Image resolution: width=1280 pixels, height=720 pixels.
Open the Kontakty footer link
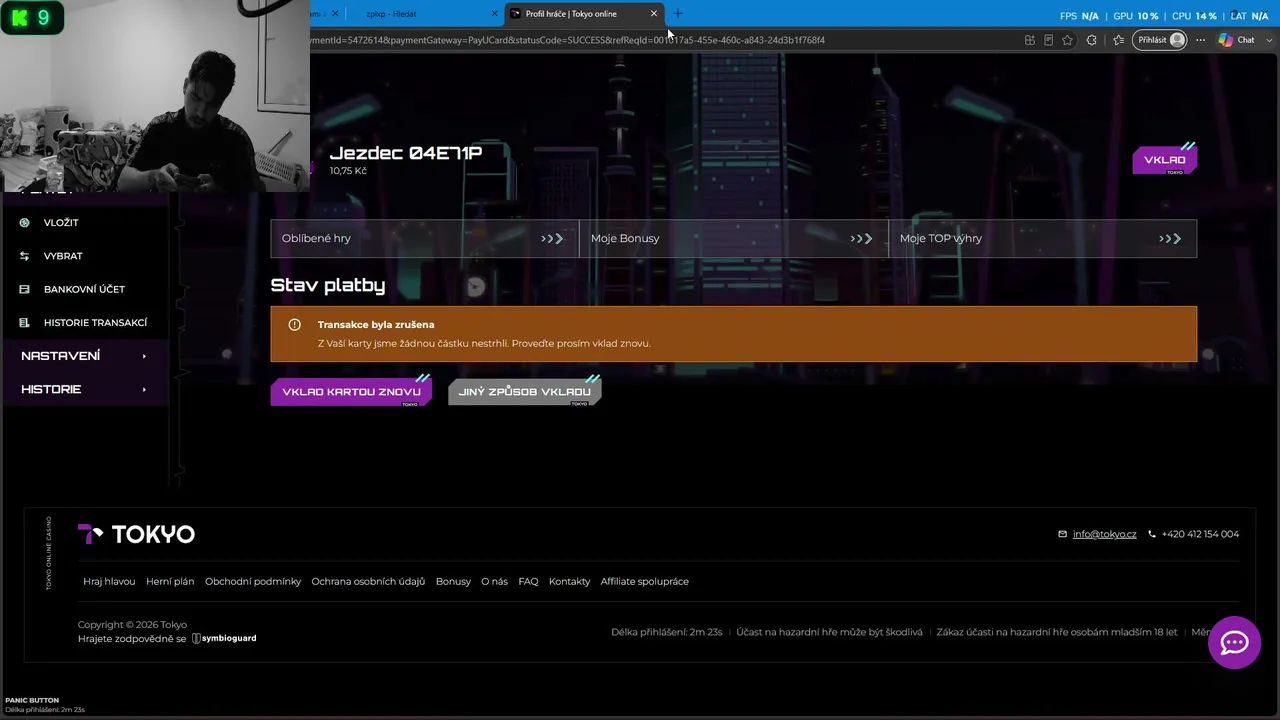coord(569,581)
